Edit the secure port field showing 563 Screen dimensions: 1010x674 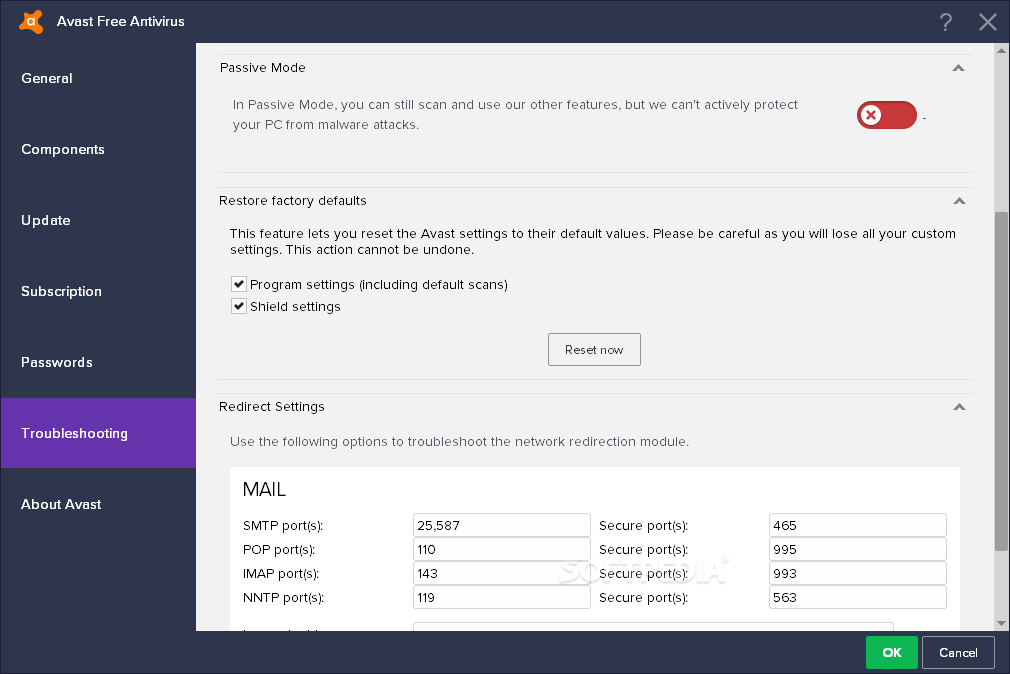[x=857, y=597]
